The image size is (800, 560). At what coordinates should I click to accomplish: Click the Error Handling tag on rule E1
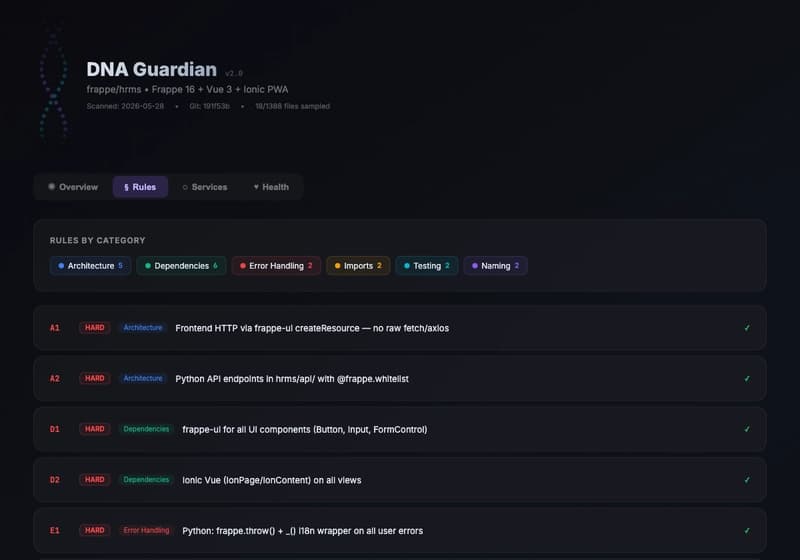click(x=146, y=530)
